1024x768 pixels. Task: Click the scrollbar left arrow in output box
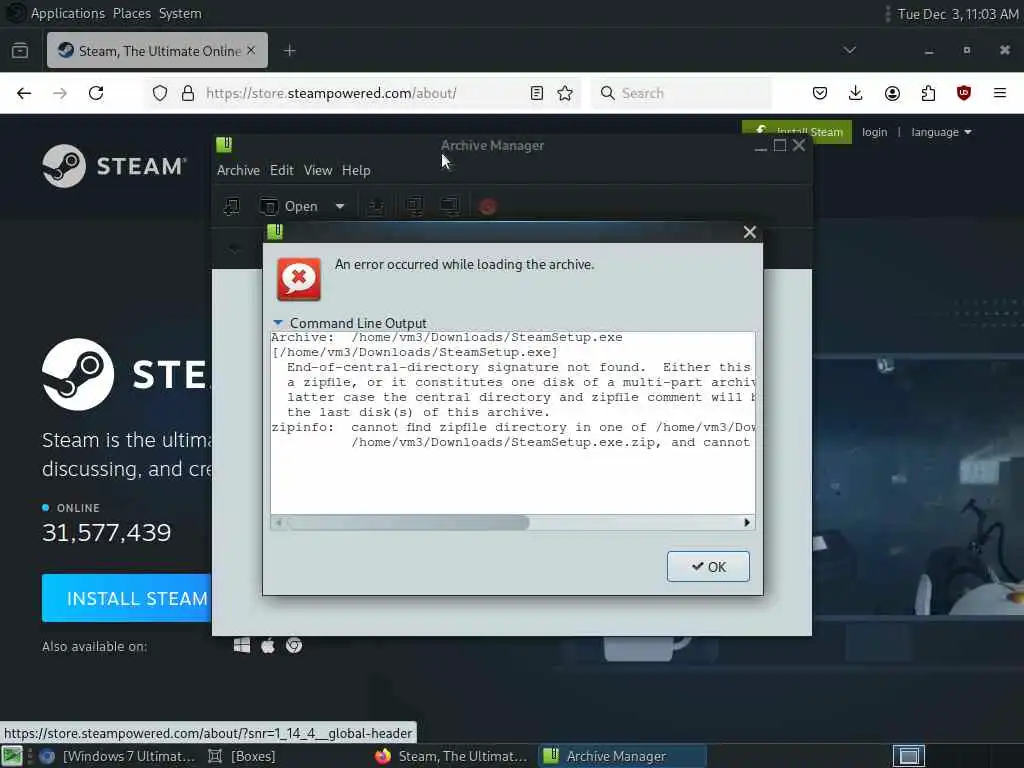278,522
